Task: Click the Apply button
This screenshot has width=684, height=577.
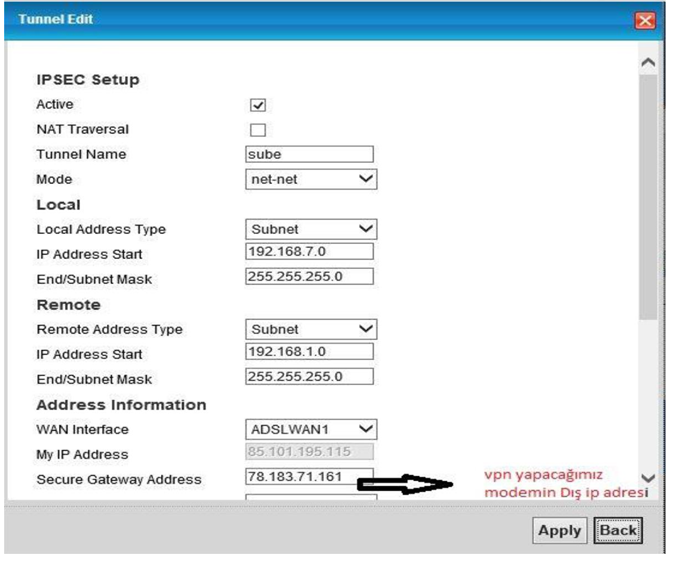Action: pyautogui.click(x=560, y=530)
